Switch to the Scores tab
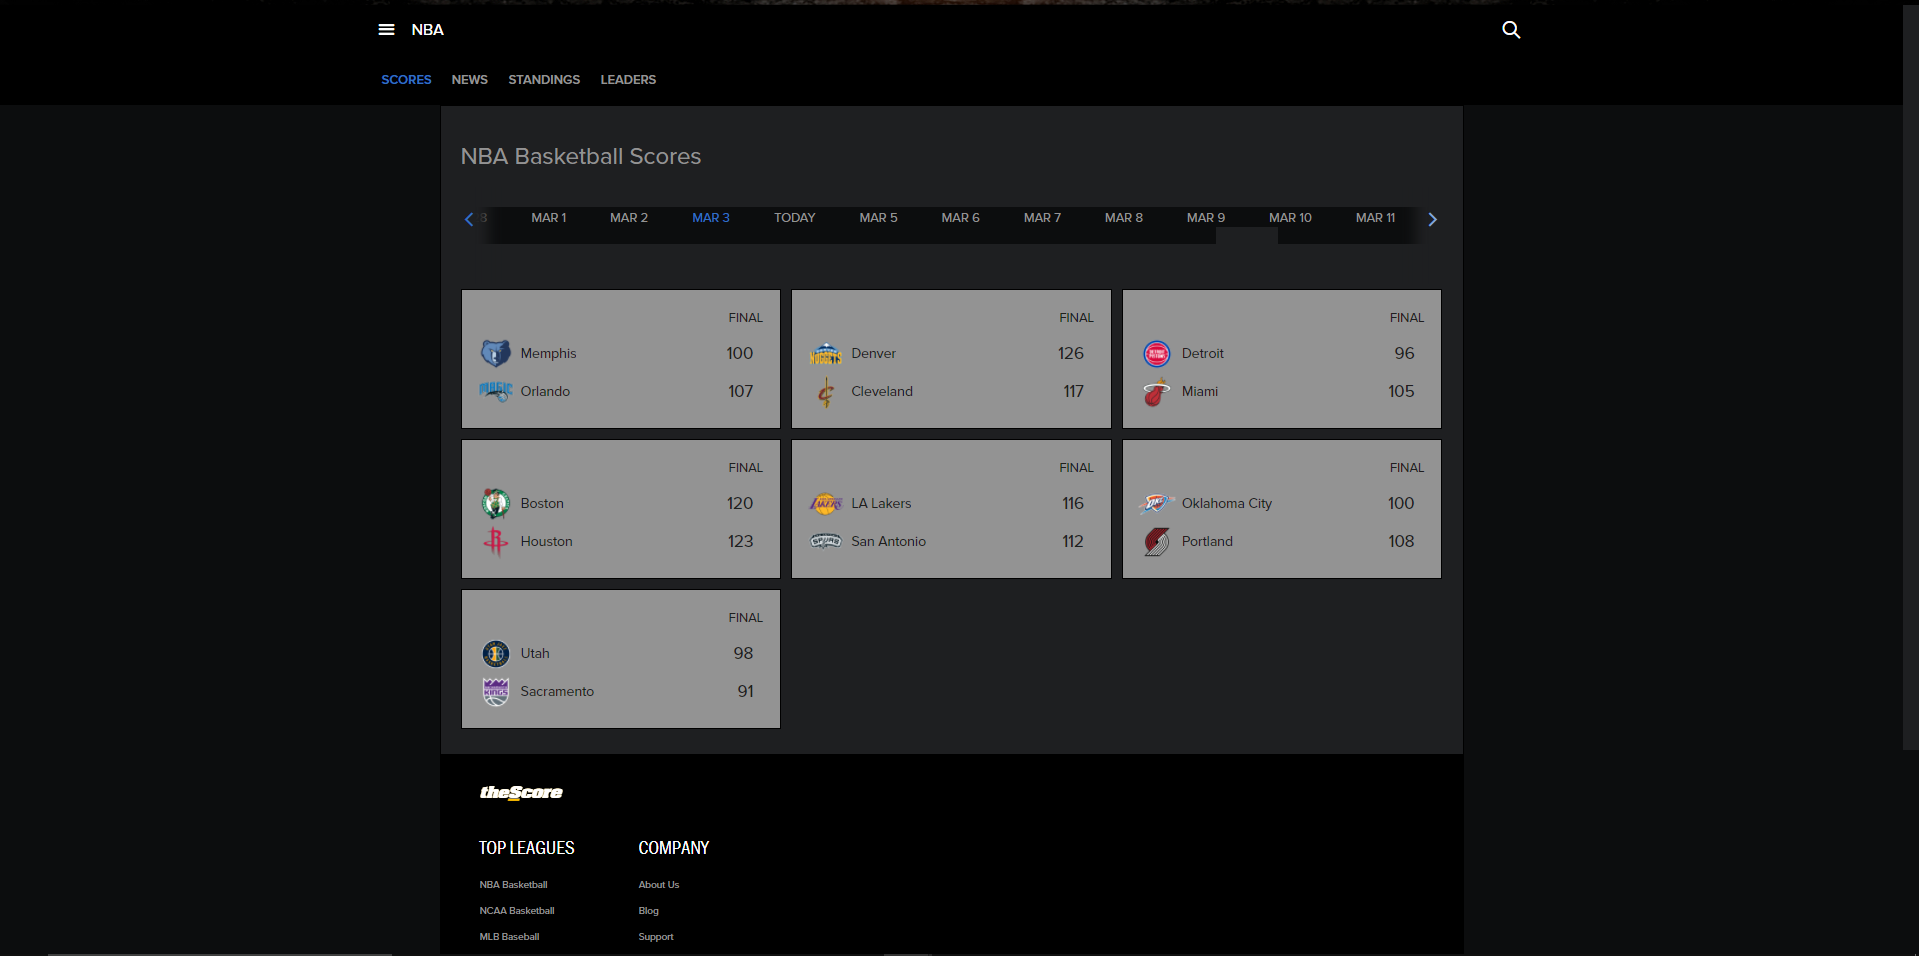 406,80
